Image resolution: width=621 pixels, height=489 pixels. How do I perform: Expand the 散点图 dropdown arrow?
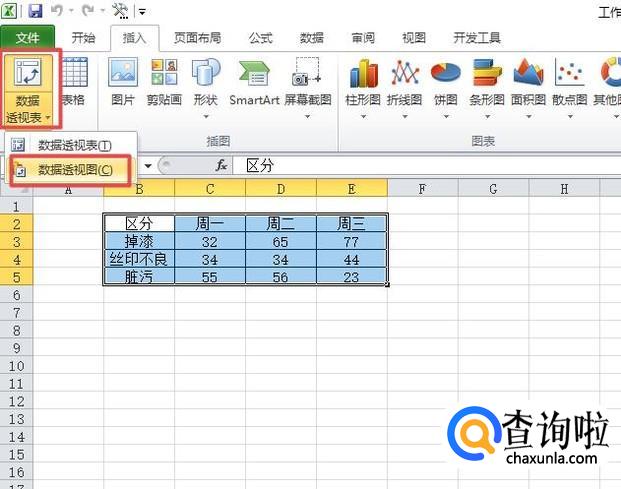570,116
